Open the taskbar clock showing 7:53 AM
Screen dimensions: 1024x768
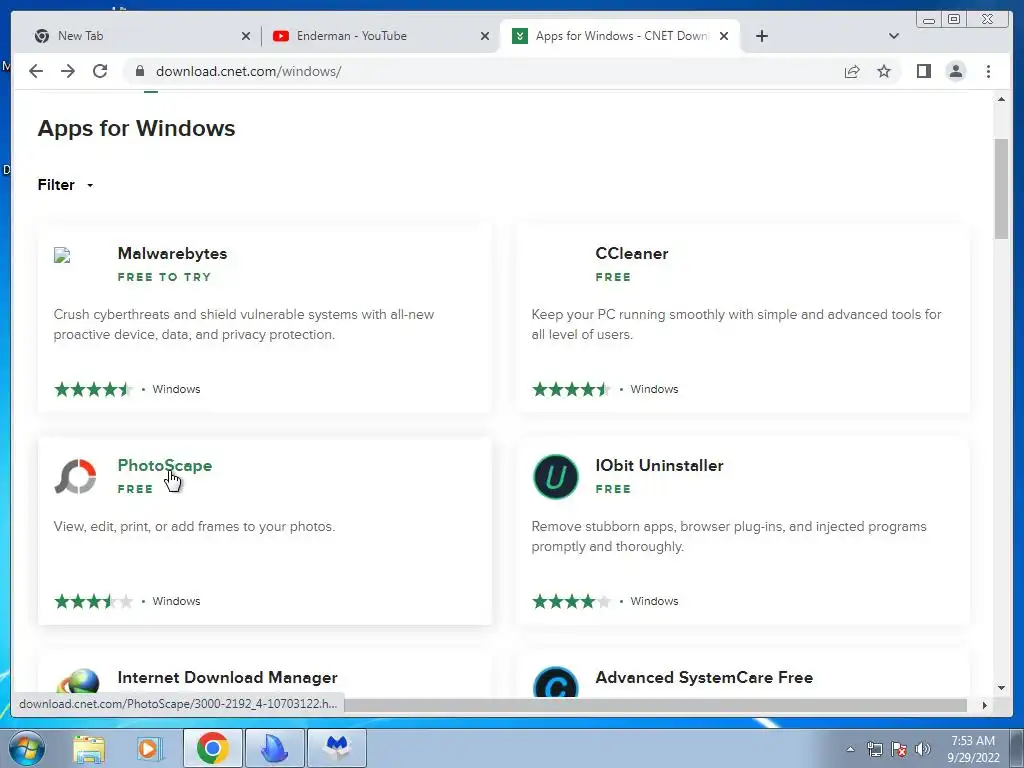coord(973,749)
